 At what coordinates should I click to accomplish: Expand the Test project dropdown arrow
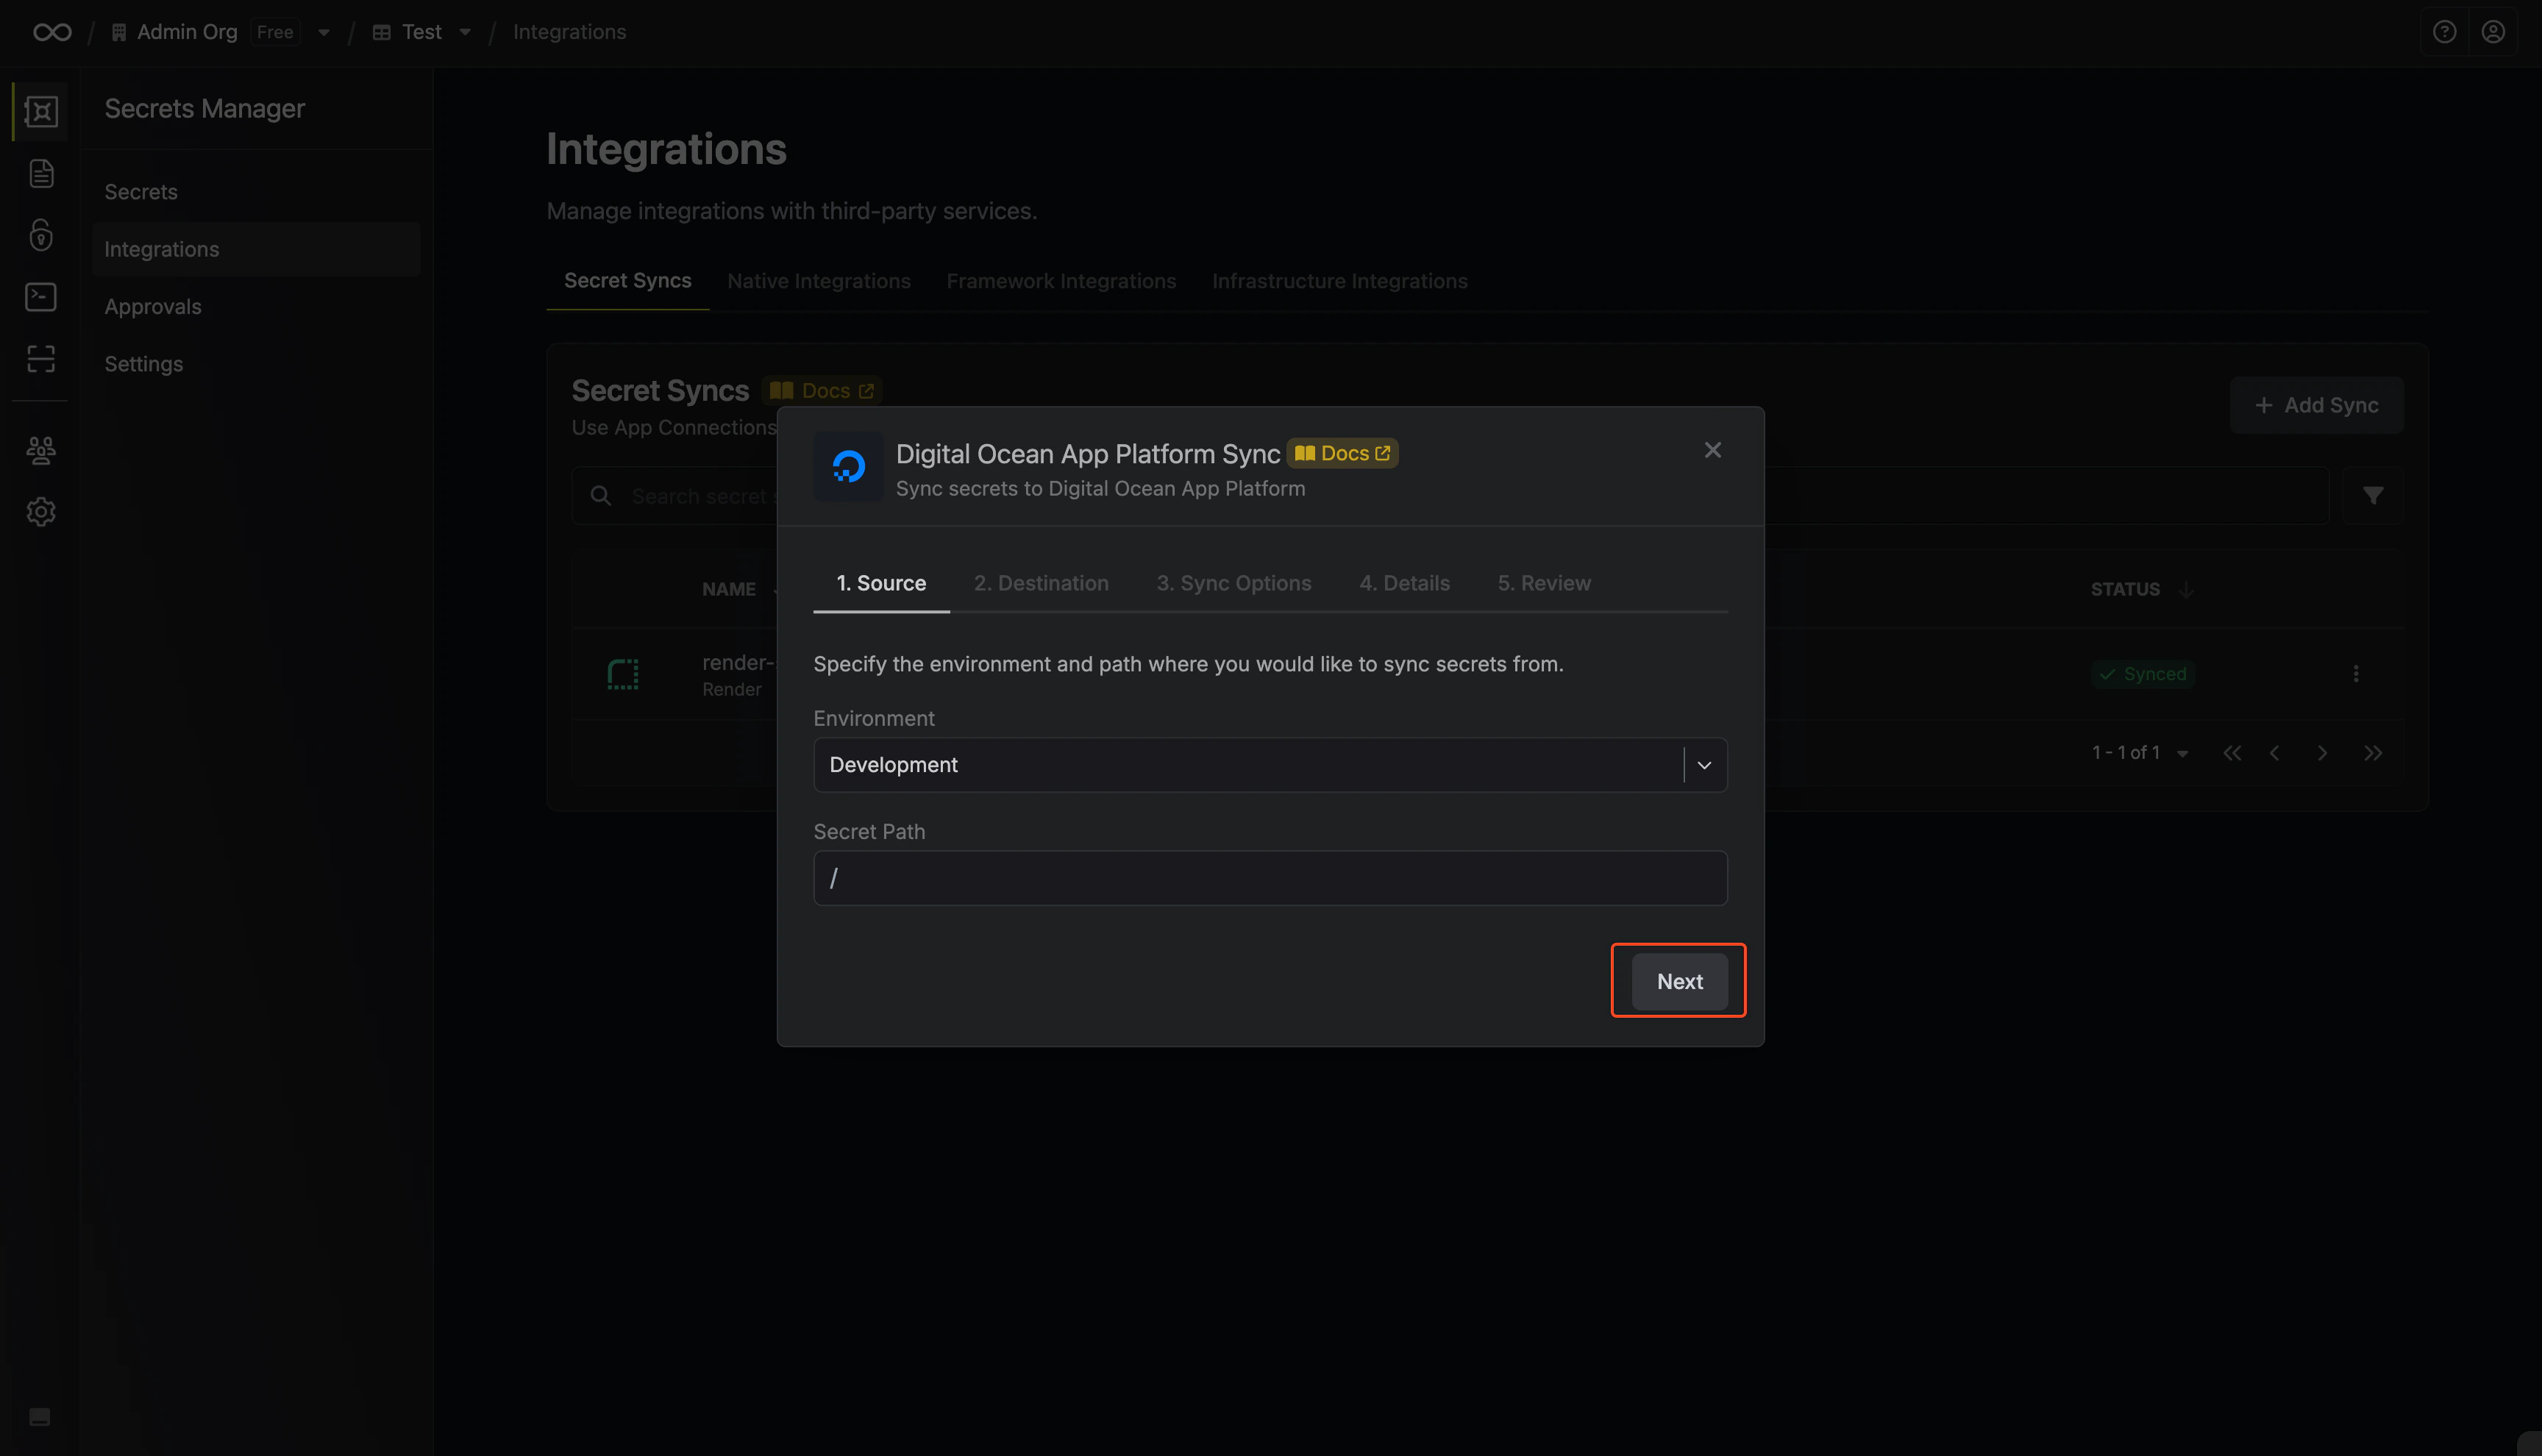[x=465, y=33]
